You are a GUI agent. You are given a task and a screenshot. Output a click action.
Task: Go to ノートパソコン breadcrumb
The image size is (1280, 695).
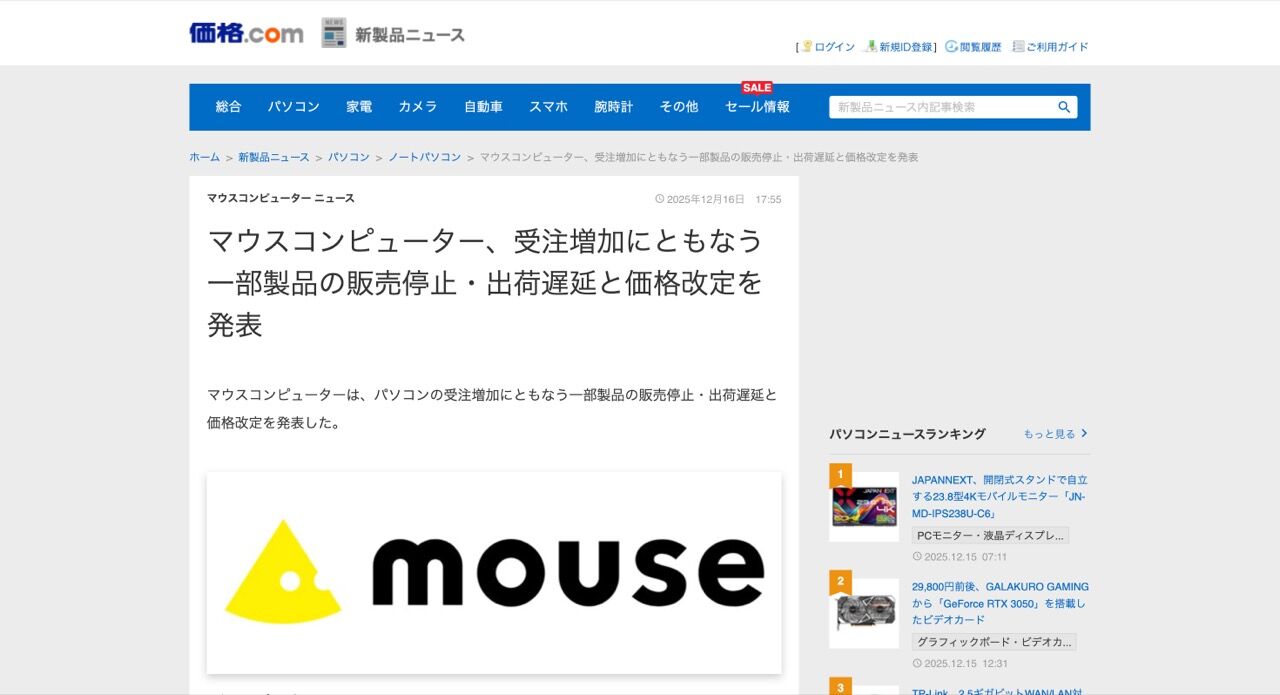[425, 158]
